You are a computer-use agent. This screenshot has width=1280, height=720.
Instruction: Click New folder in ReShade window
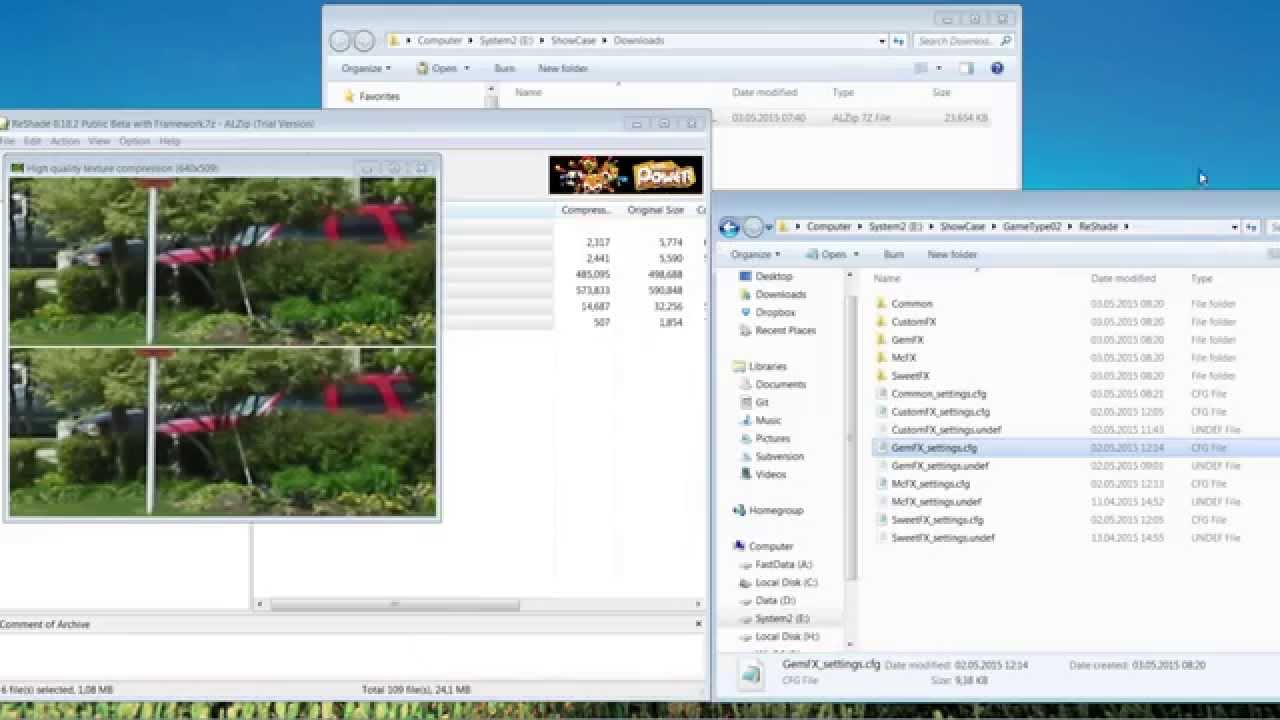[x=952, y=255]
